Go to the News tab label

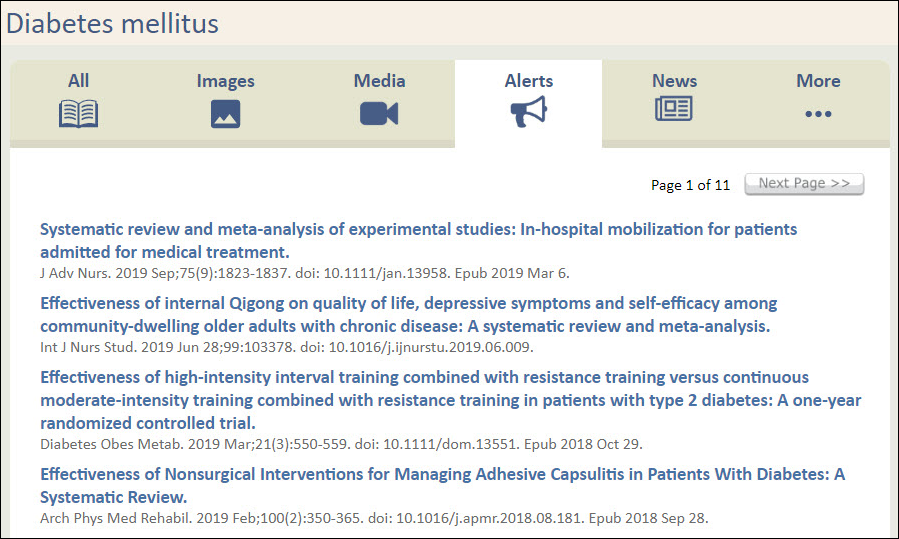(674, 81)
